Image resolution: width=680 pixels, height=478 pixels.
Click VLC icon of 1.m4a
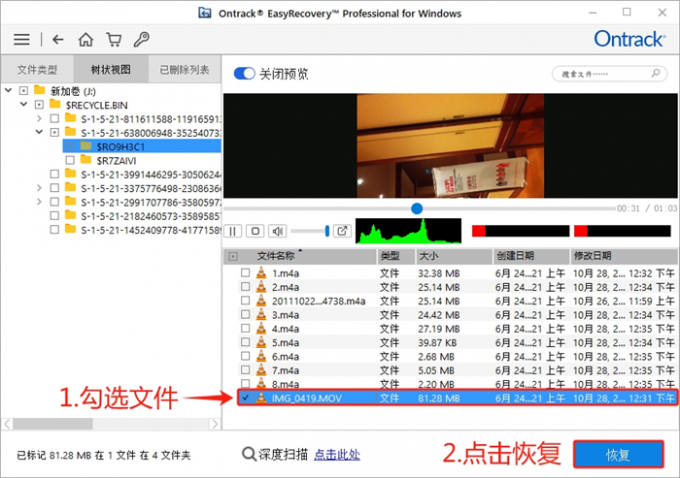tap(261, 273)
